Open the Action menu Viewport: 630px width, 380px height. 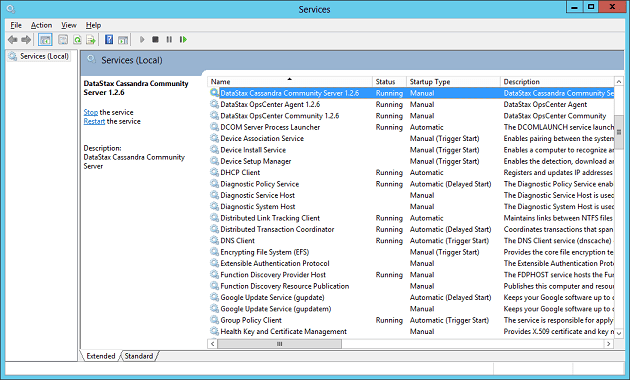point(41,25)
